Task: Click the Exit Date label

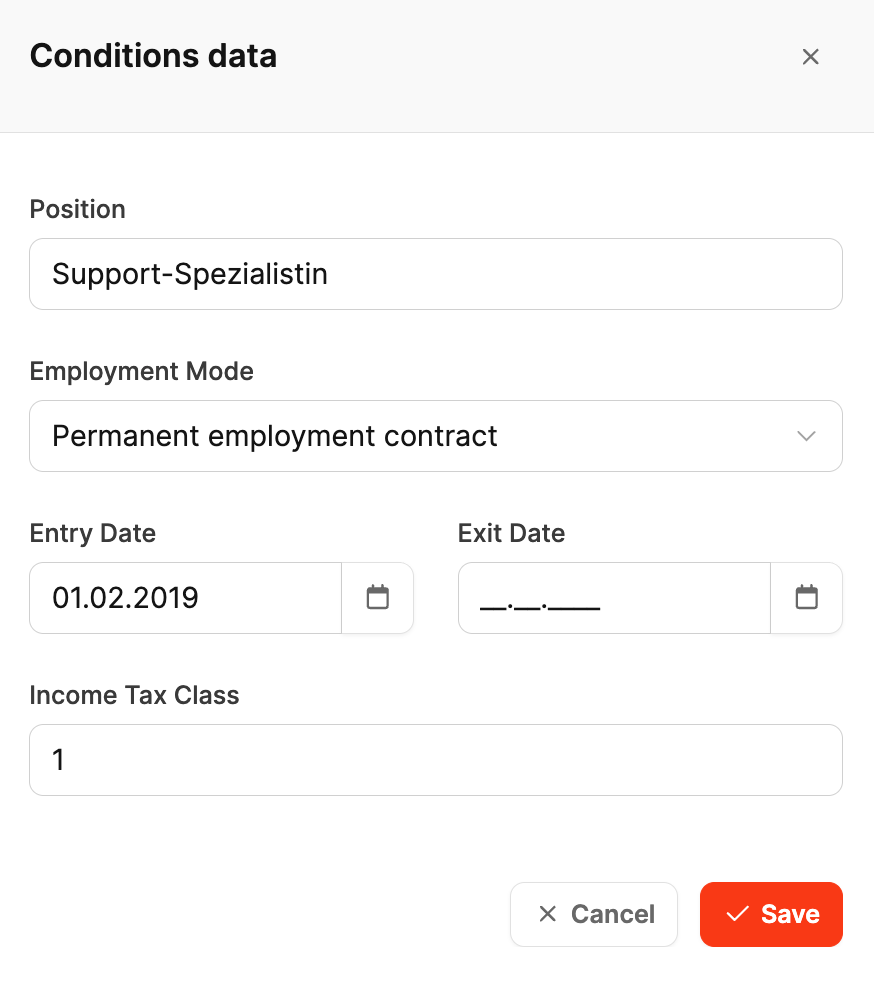Action: 511,533
